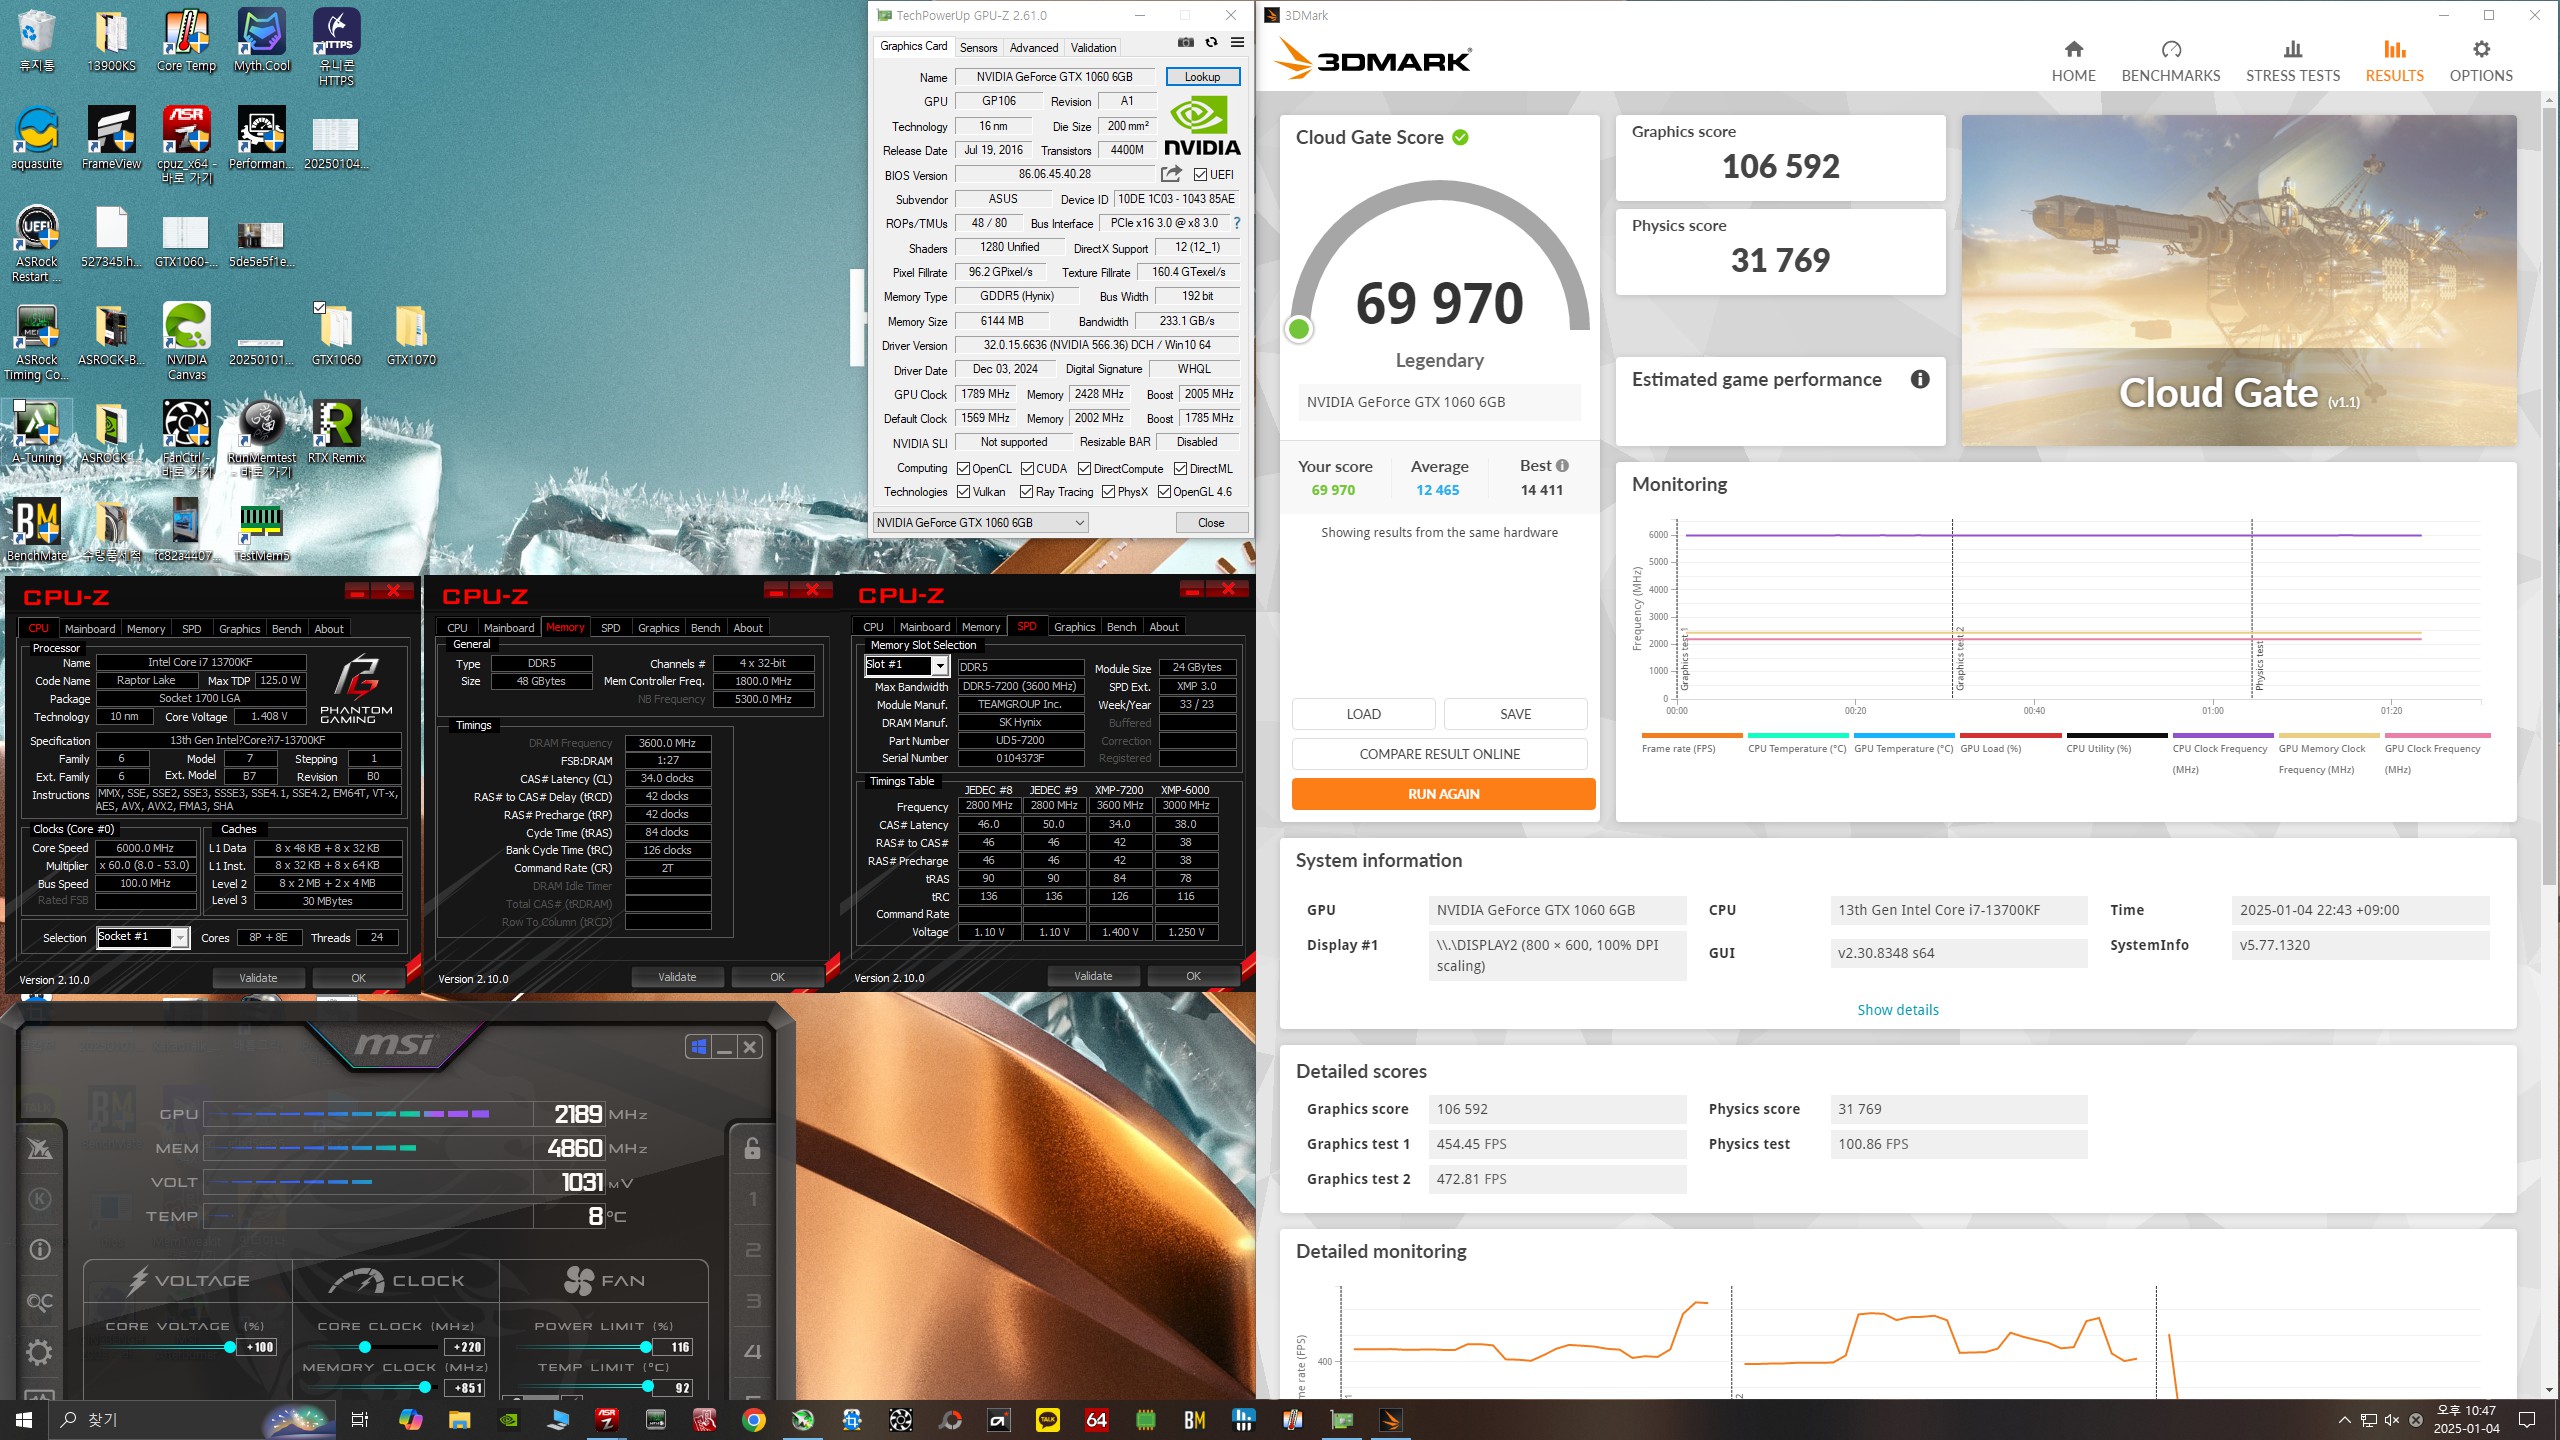Open the BenchMate desktop icon
2560x1440 pixels.
point(37,530)
